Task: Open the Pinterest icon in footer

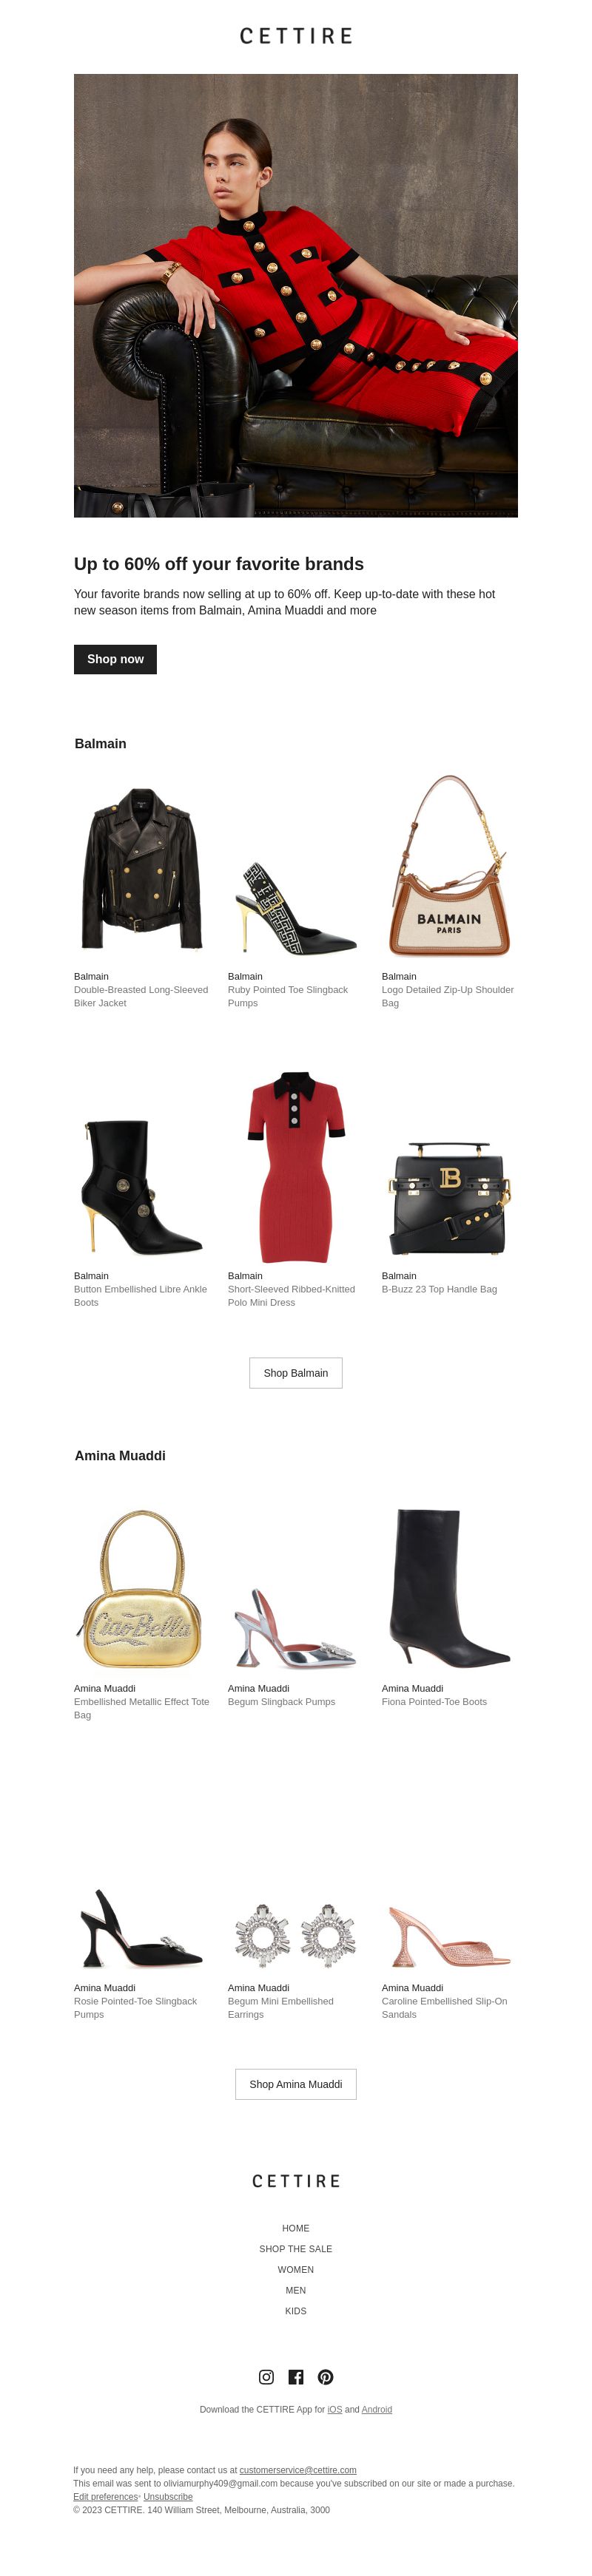Action: coord(325,2377)
